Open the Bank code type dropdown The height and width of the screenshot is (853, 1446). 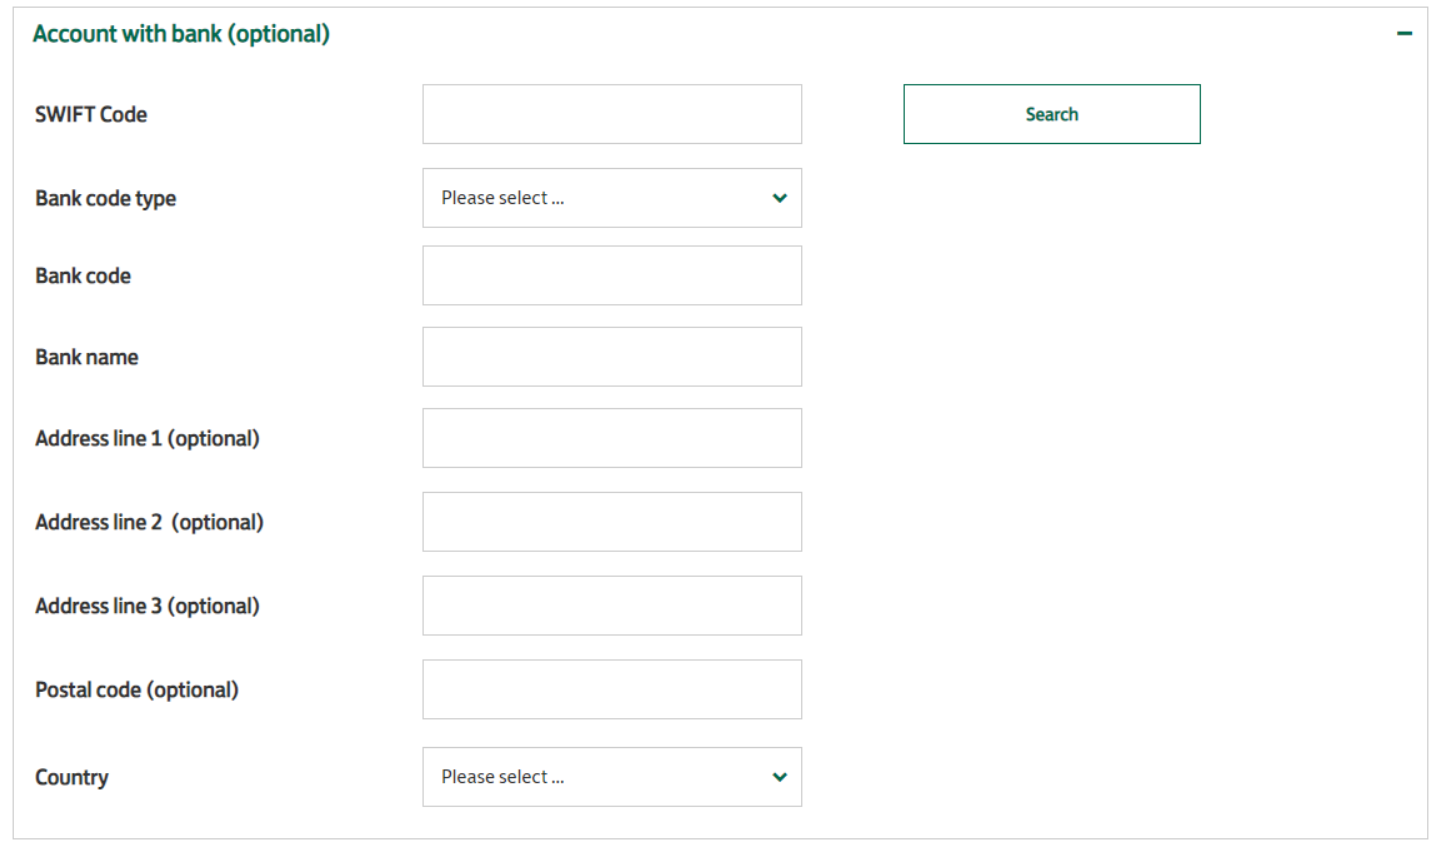[612, 198]
